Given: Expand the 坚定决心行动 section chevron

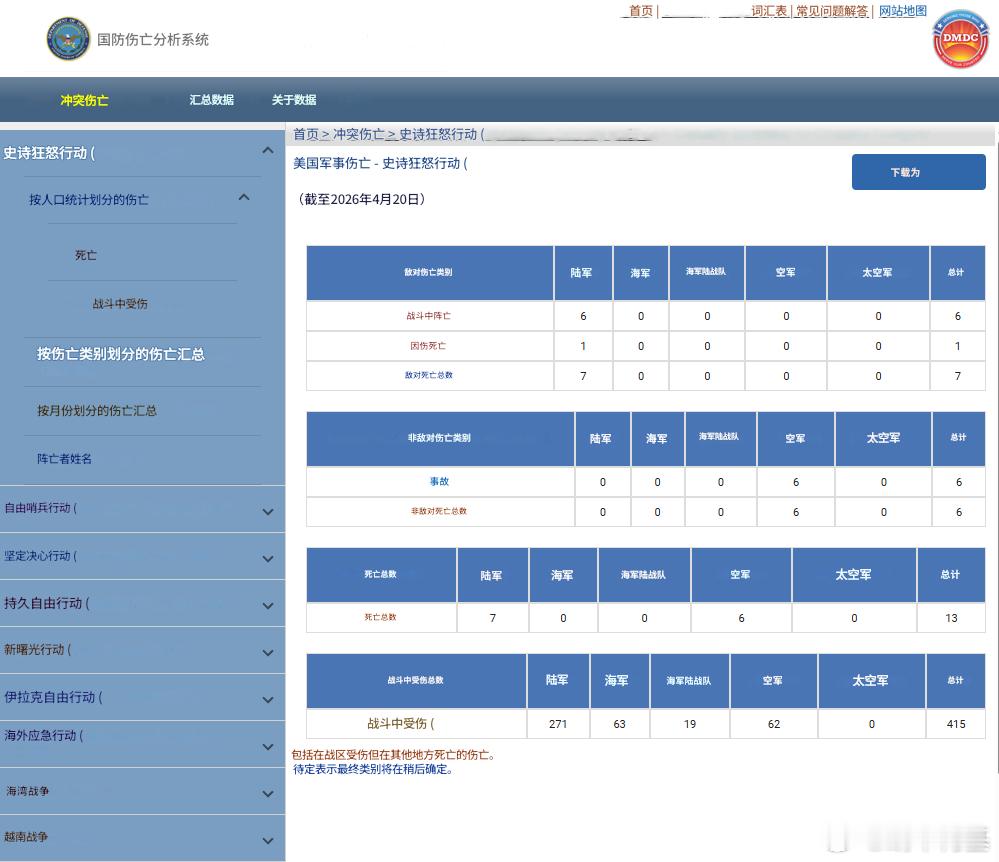Looking at the screenshot, I should pos(267,559).
